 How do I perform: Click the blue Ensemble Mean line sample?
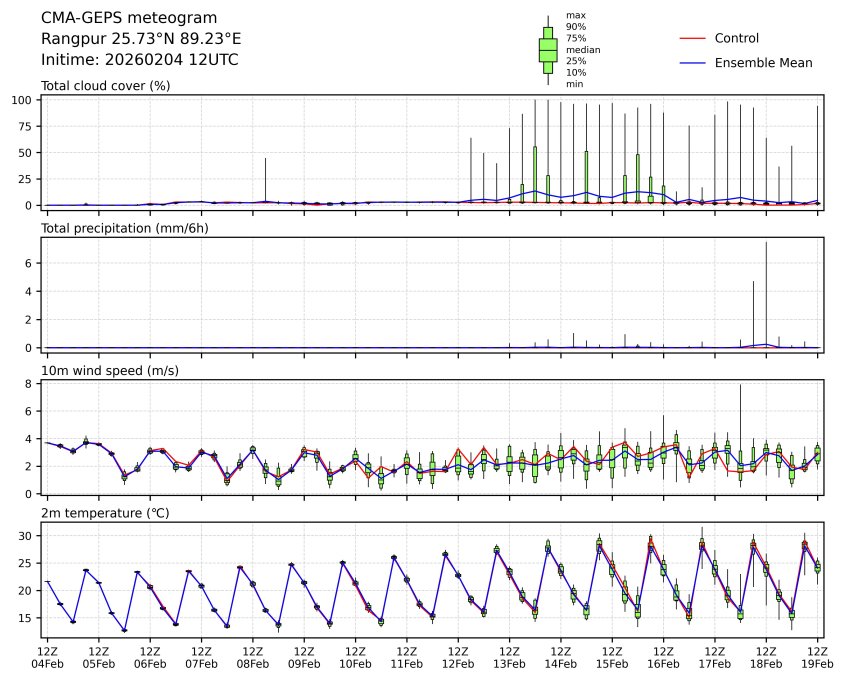click(693, 63)
